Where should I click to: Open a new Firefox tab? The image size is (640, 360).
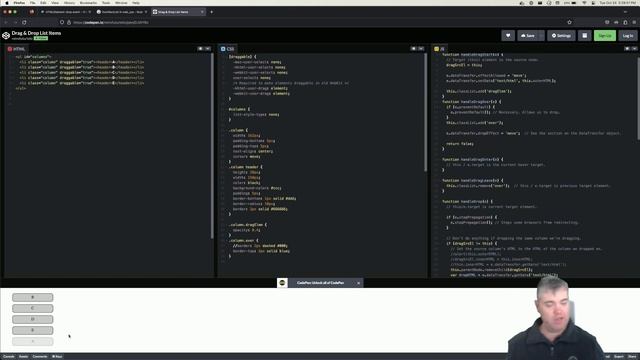point(211,12)
